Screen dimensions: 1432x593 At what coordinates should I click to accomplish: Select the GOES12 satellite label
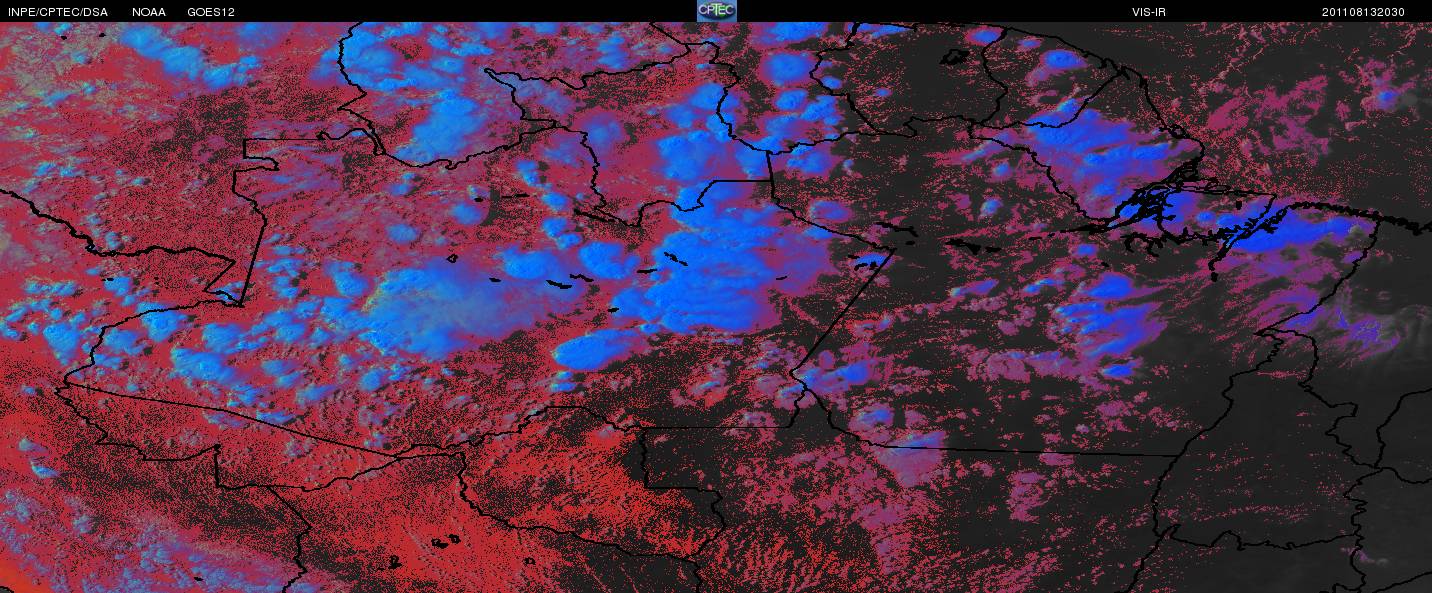[x=211, y=12]
